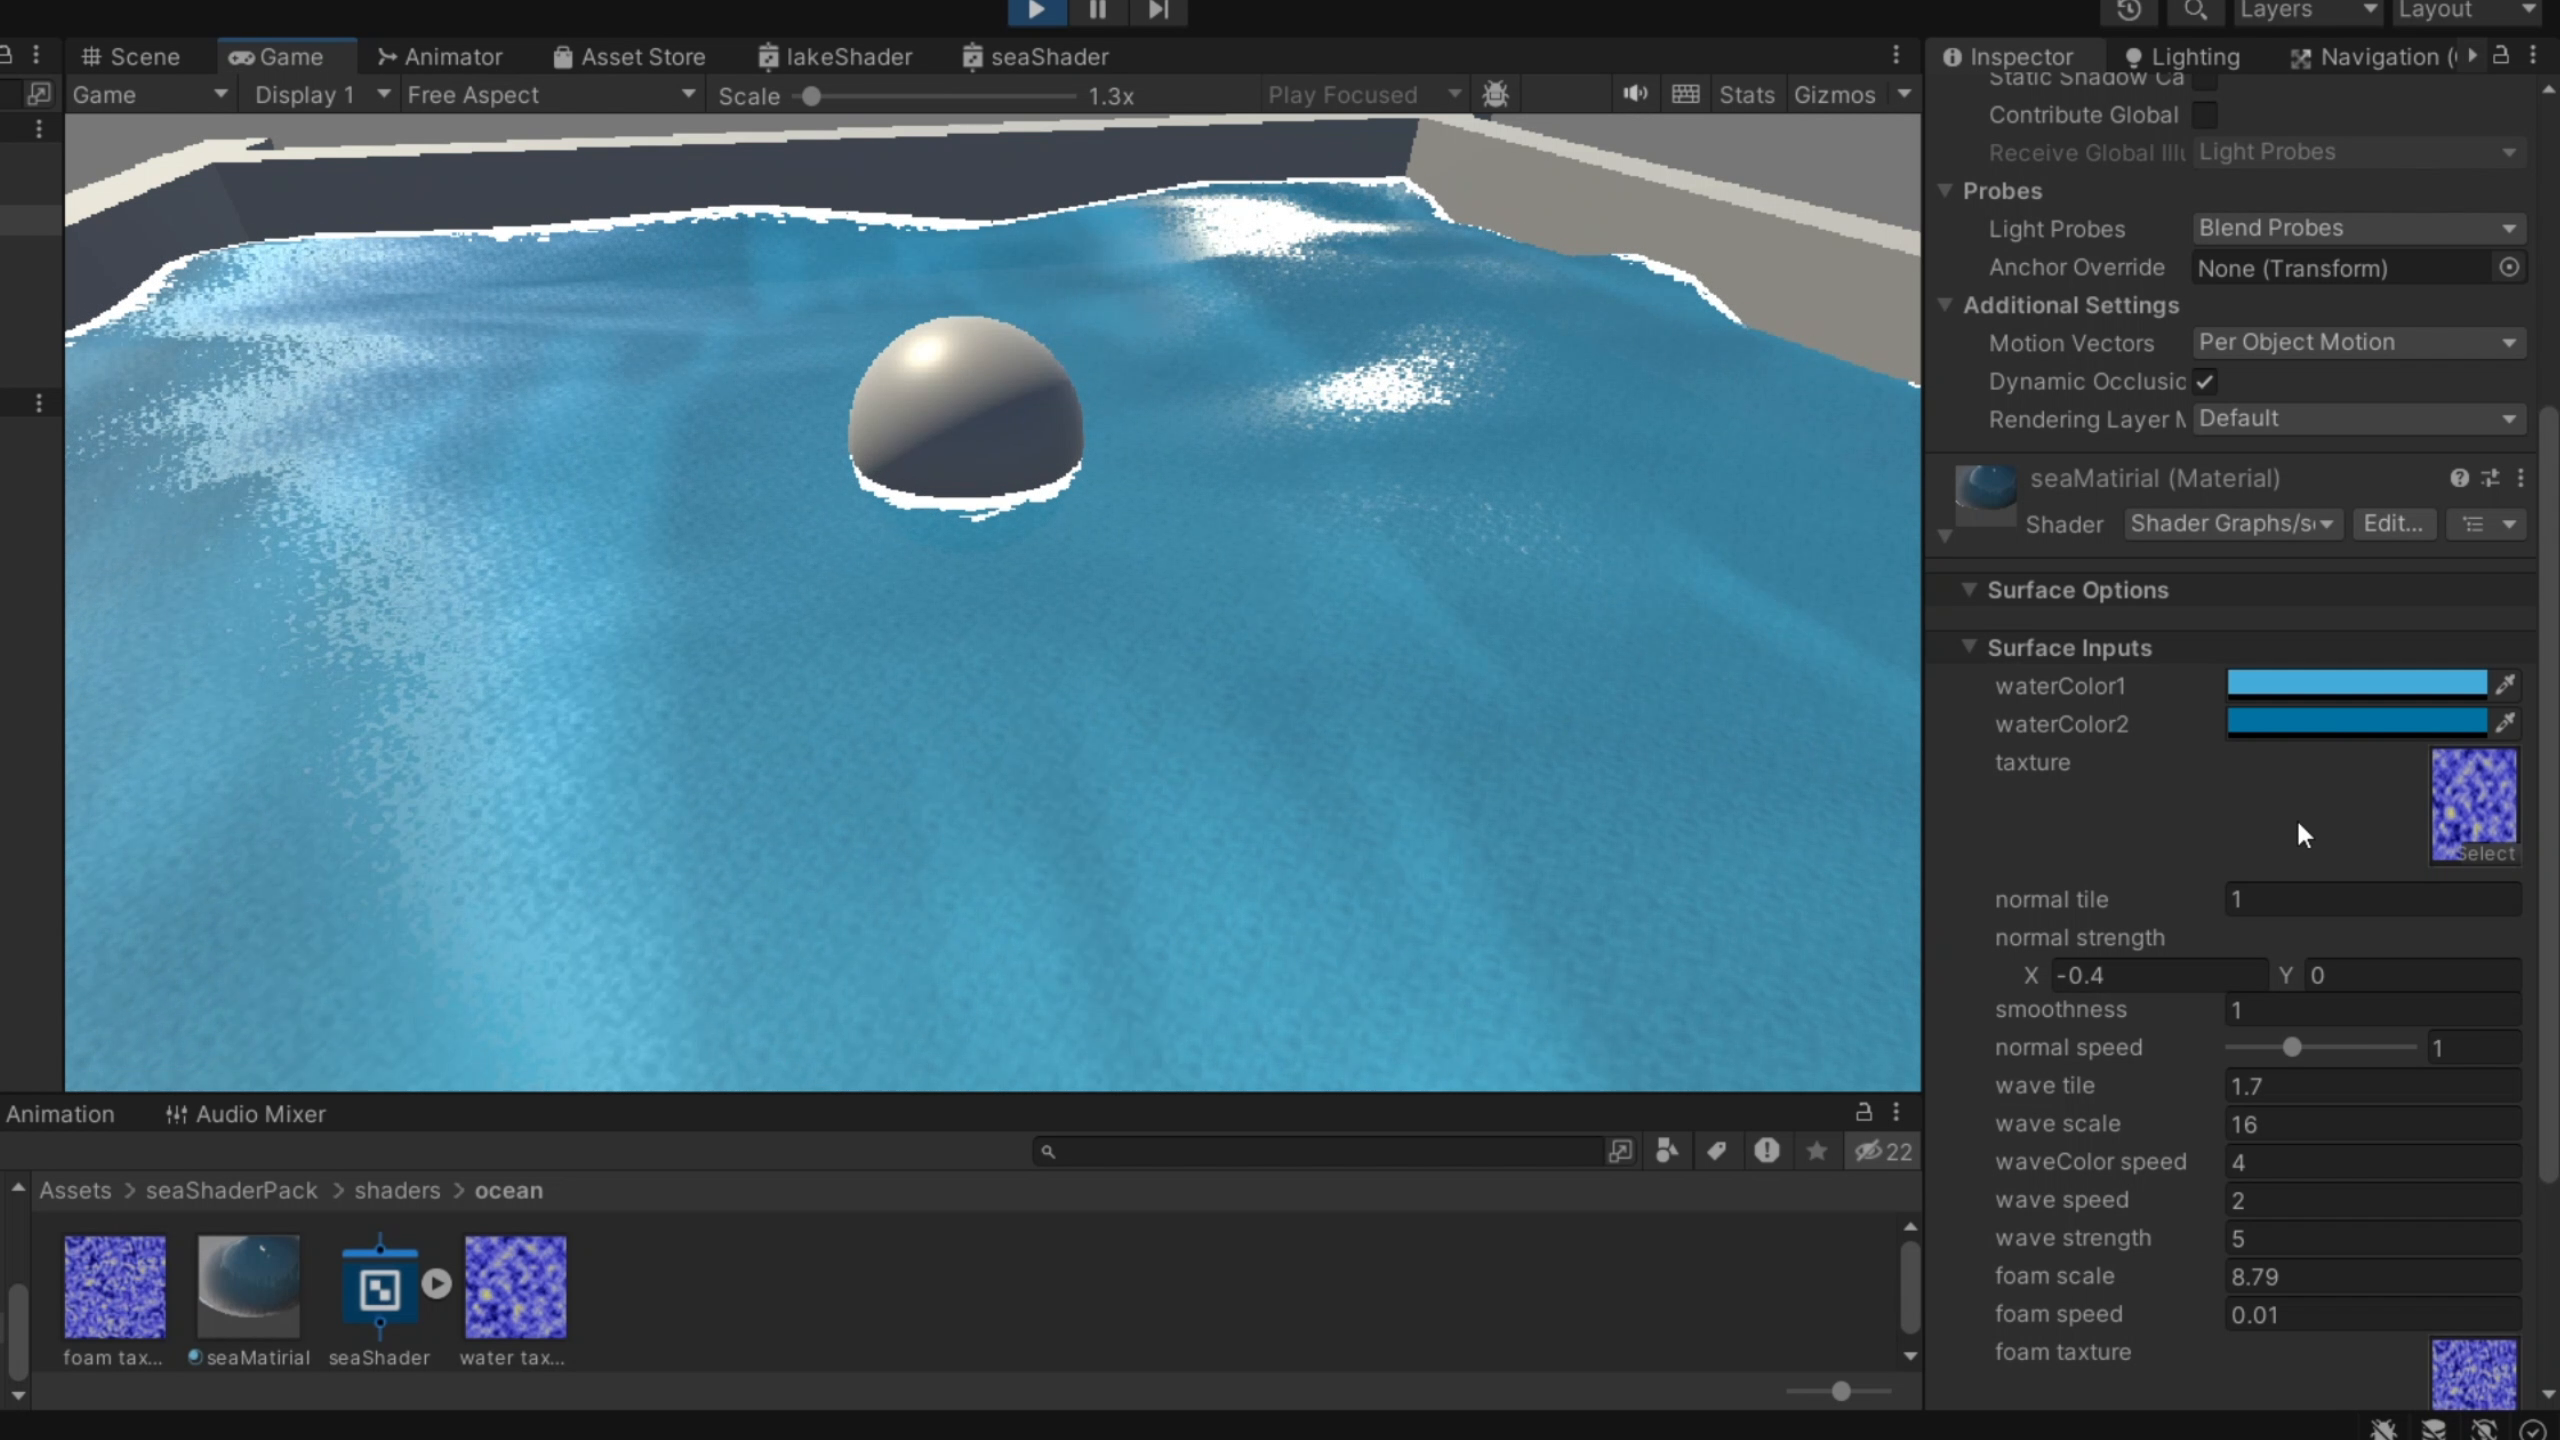Switch to the Scene tab
Viewport: 2560px width, 1440px height.
click(x=131, y=57)
